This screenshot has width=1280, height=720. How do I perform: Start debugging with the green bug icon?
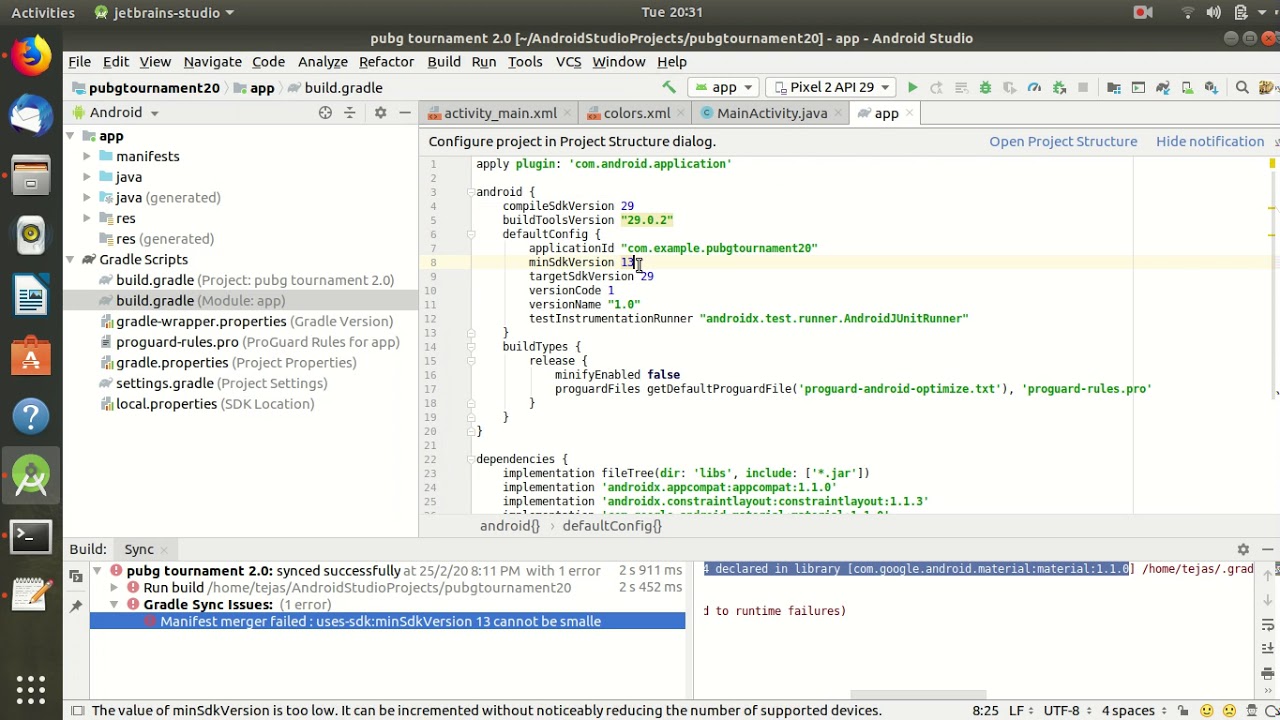[985, 88]
